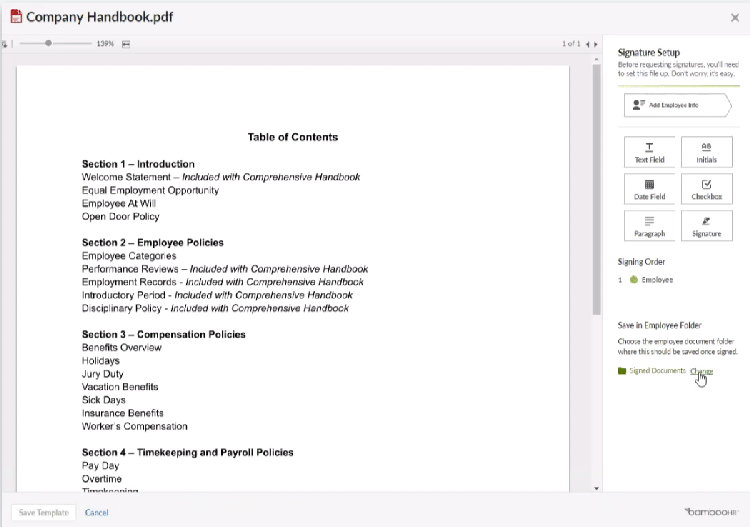Click the 139% zoom value
The height and width of the screenshot is (527, 750).
coord(105,44)
